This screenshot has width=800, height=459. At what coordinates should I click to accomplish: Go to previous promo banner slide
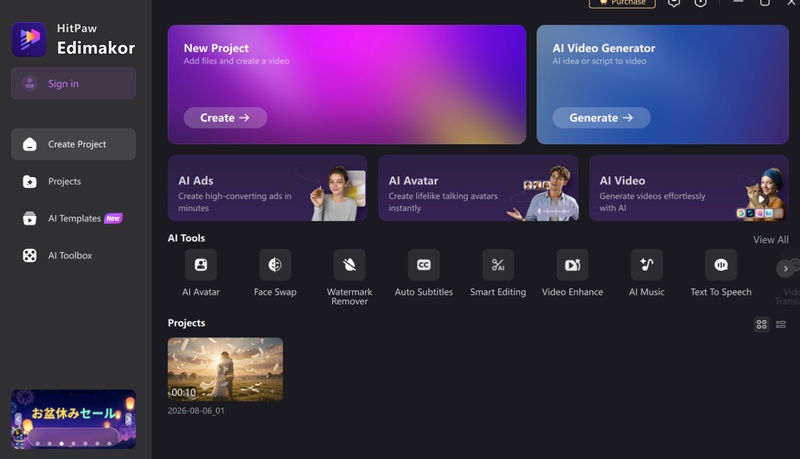click(x=18, y=419)
